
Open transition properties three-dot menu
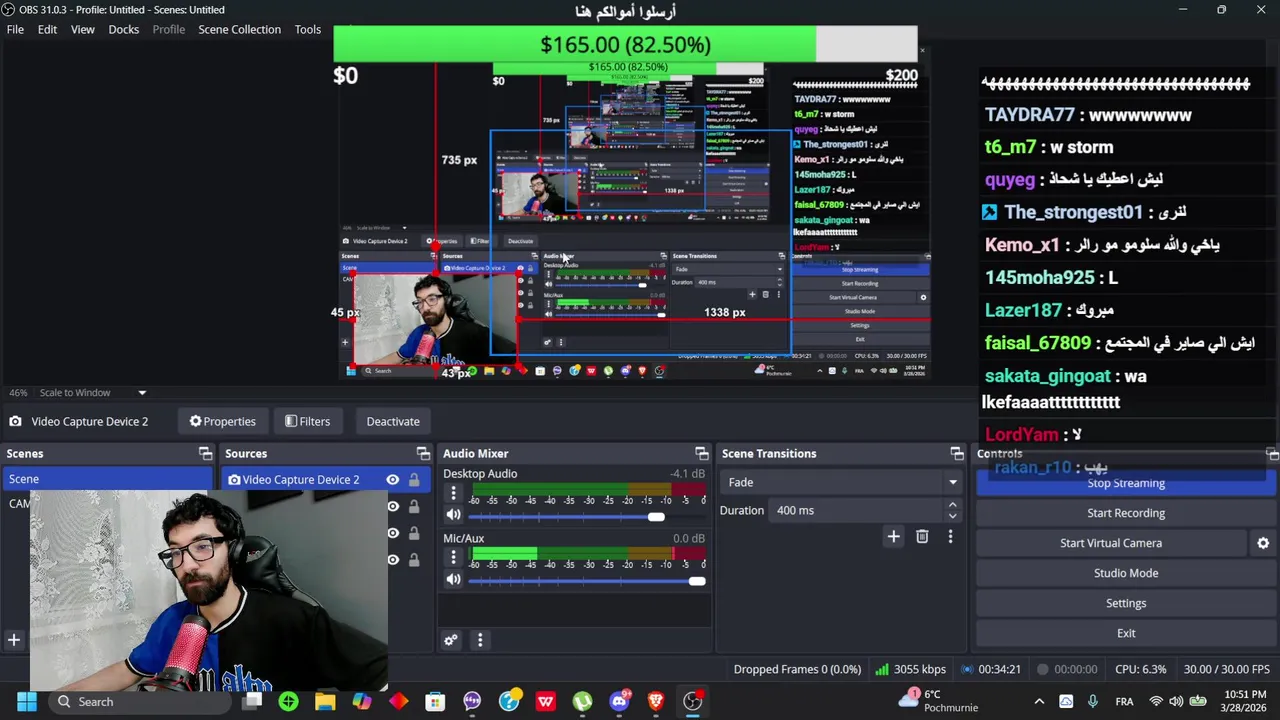pyautogui.click(x=950, y=537)
